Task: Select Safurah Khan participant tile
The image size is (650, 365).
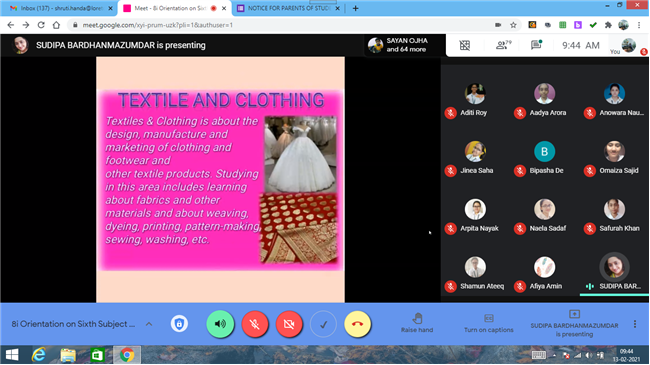Action: click(614, 216)
